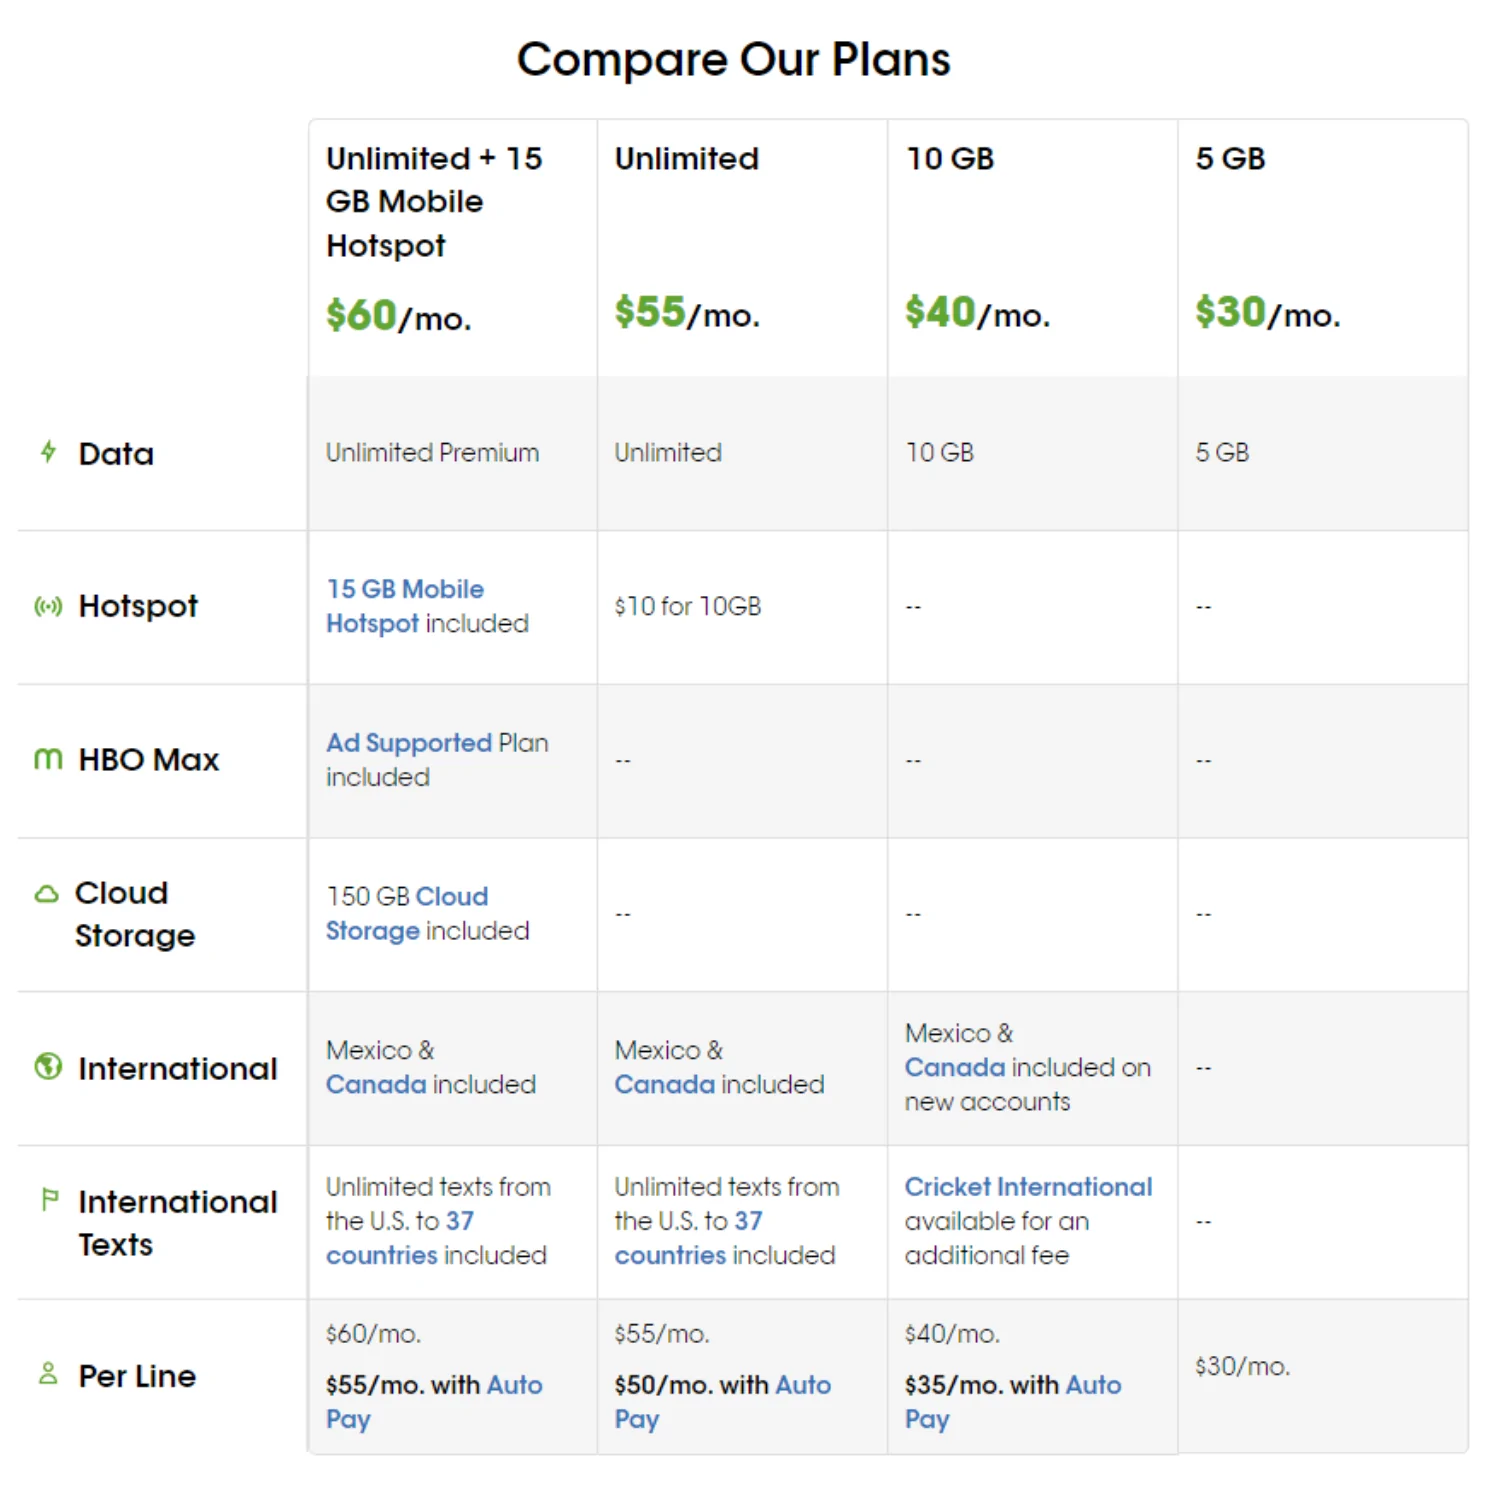Click Canada link in the 10 GB International cell
Viewport: 1500px width, 1500px height.
(954, 1067)
